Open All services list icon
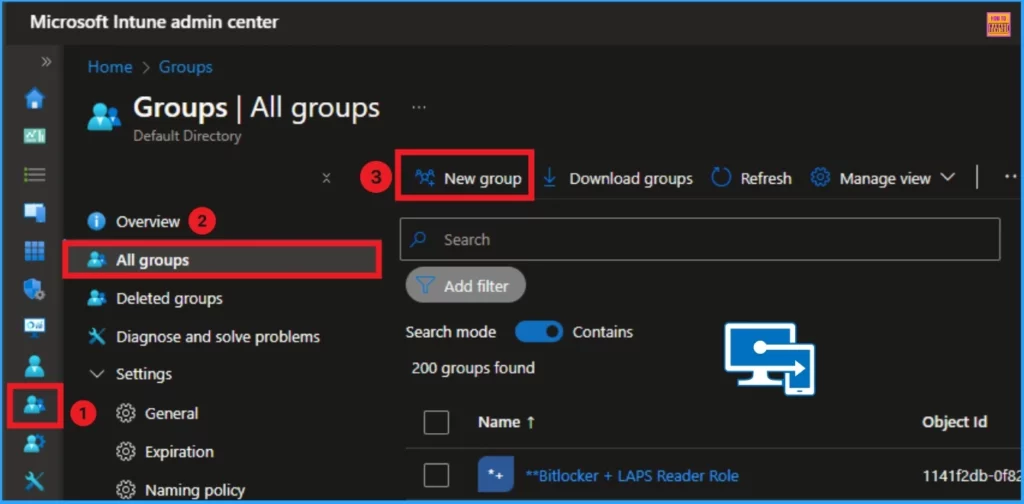1024x504 pixels. 34,174
